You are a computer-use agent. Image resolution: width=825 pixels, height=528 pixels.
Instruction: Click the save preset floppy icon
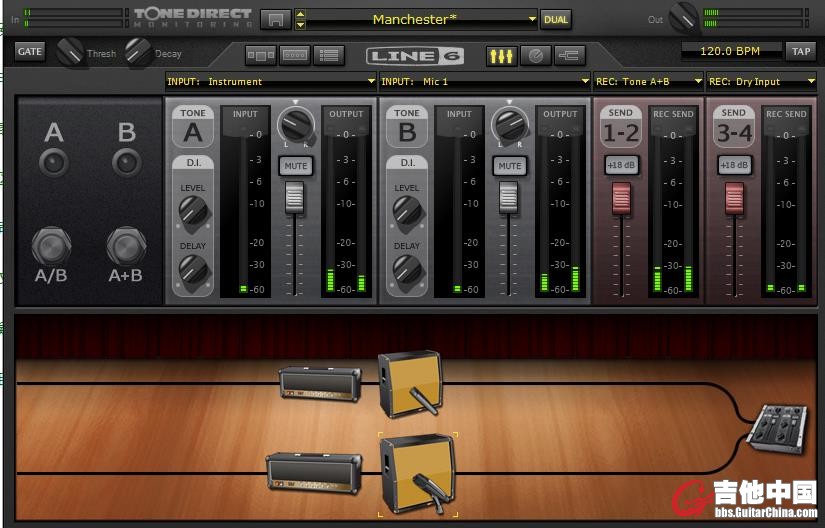276,20
